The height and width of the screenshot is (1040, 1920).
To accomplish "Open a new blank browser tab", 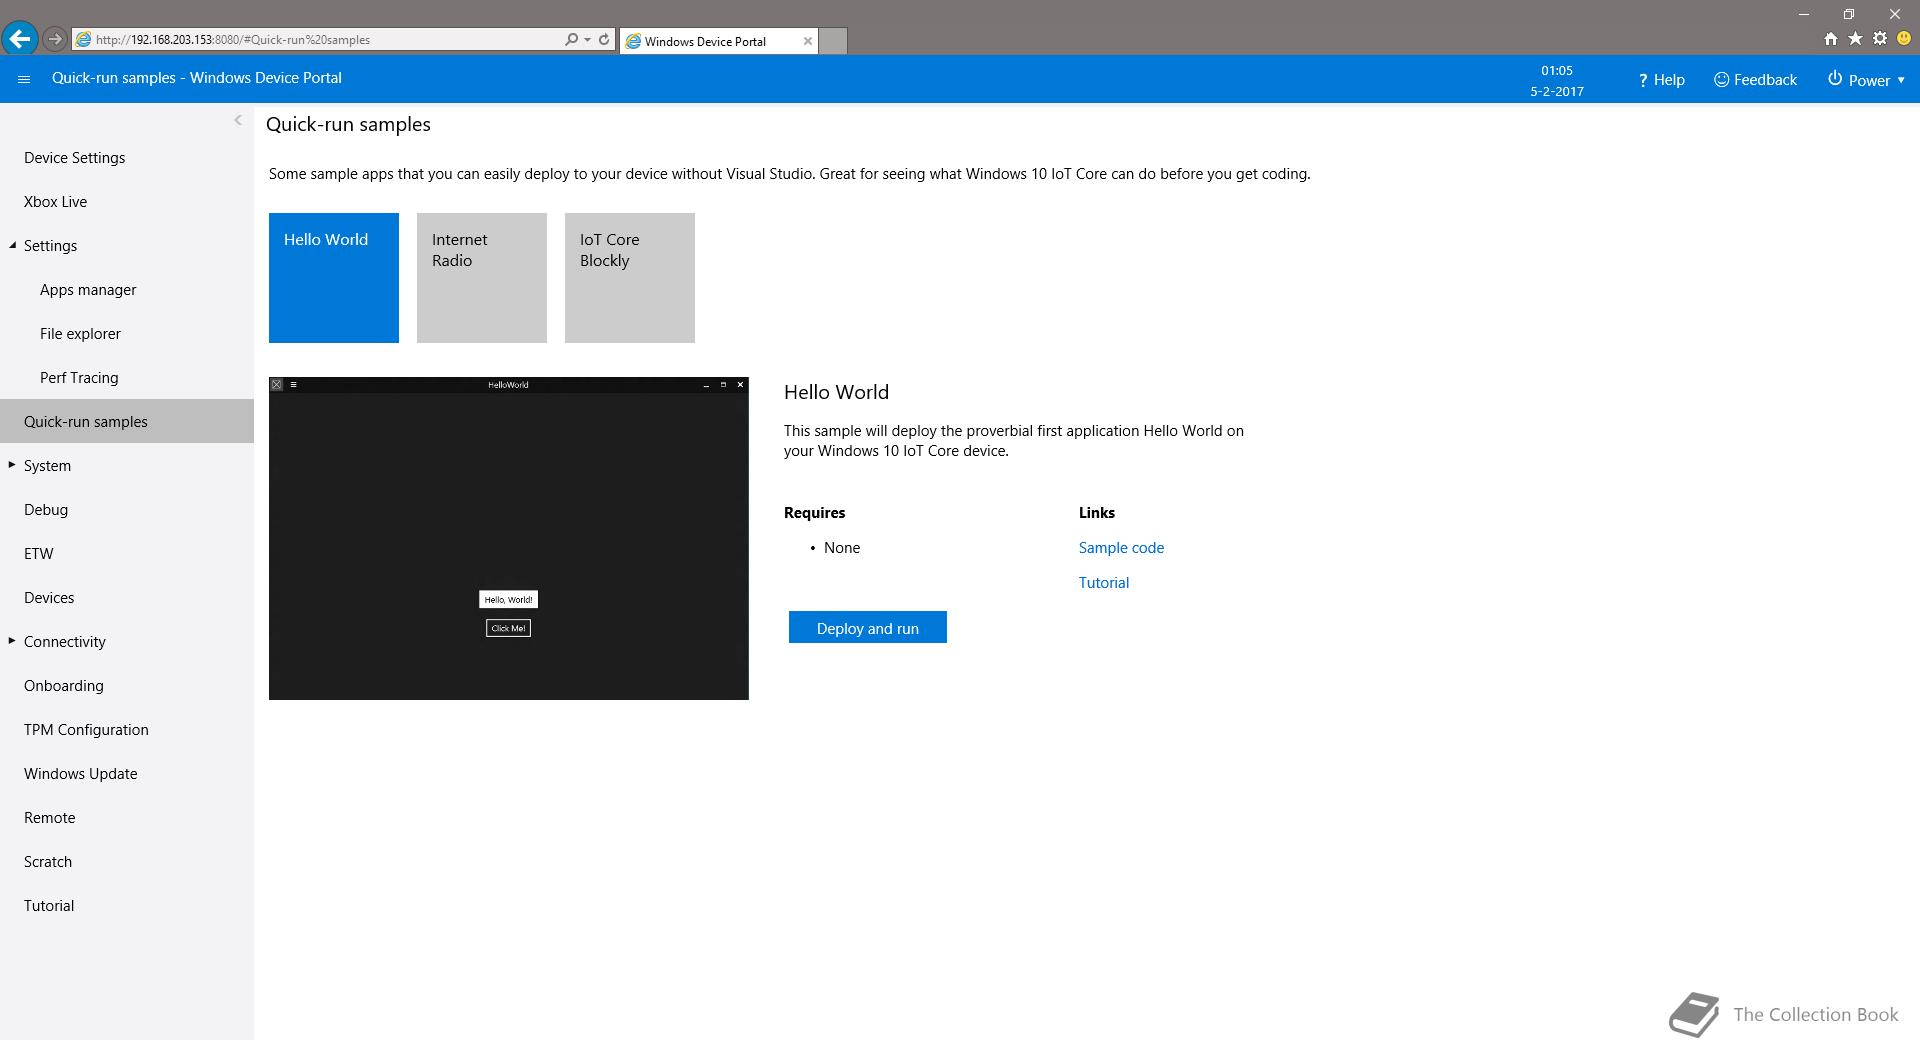I will coord(833,41).
